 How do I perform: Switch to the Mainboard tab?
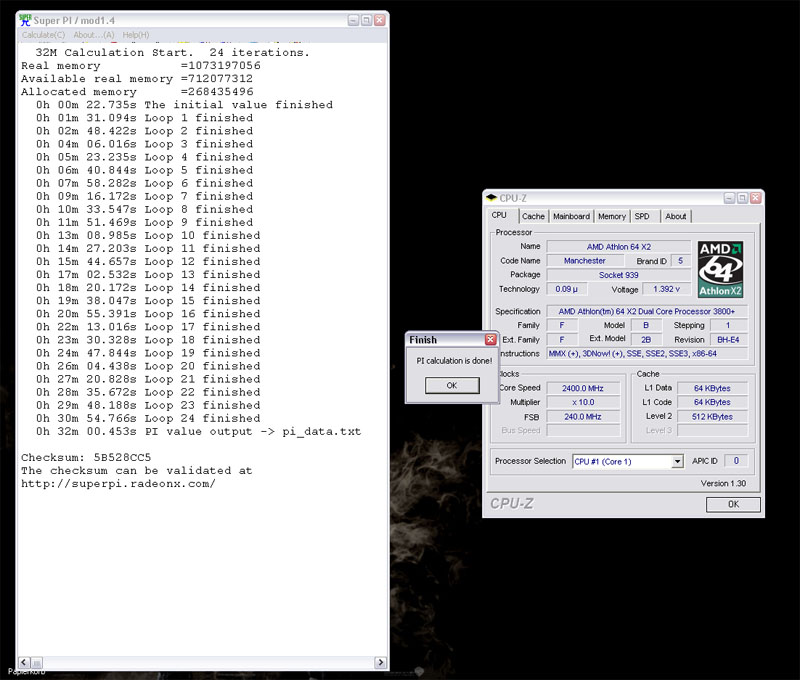[571, 216]
